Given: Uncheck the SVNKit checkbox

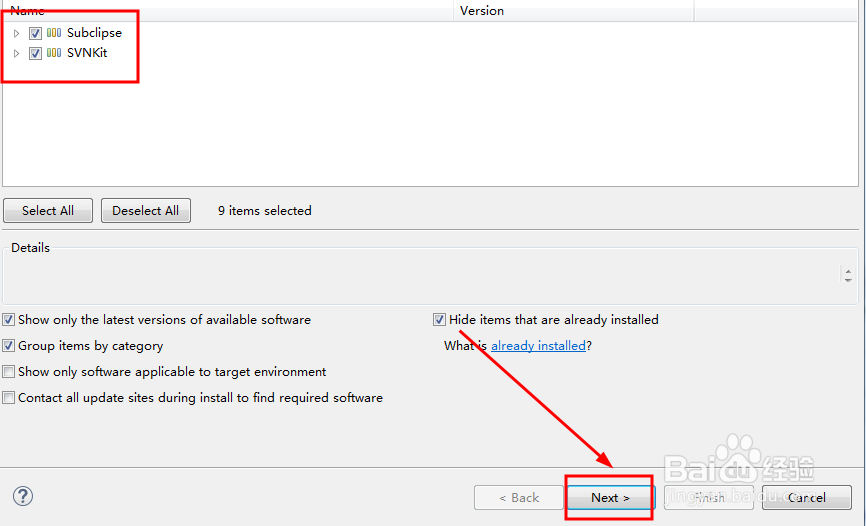Looking at the screenshot, I should [x=35, y=53].
